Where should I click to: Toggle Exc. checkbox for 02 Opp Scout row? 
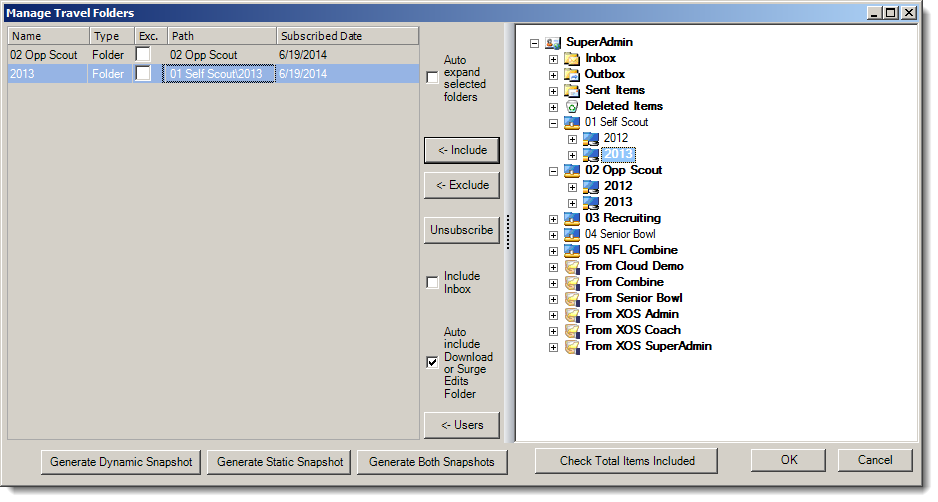click(143, 54)
